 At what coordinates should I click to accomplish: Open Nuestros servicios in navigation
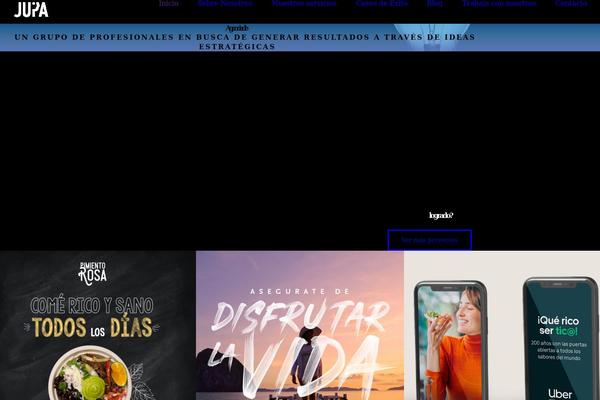click(x=304, y=3)
